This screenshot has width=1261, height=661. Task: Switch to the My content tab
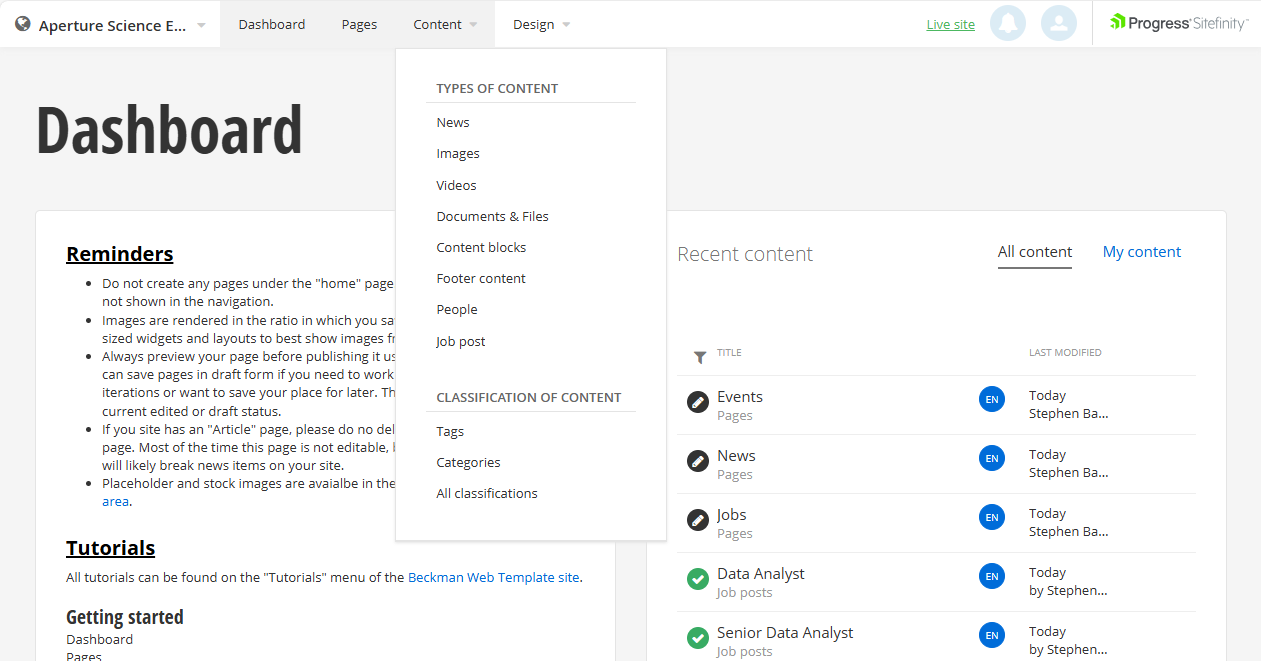pos(1141,252)
